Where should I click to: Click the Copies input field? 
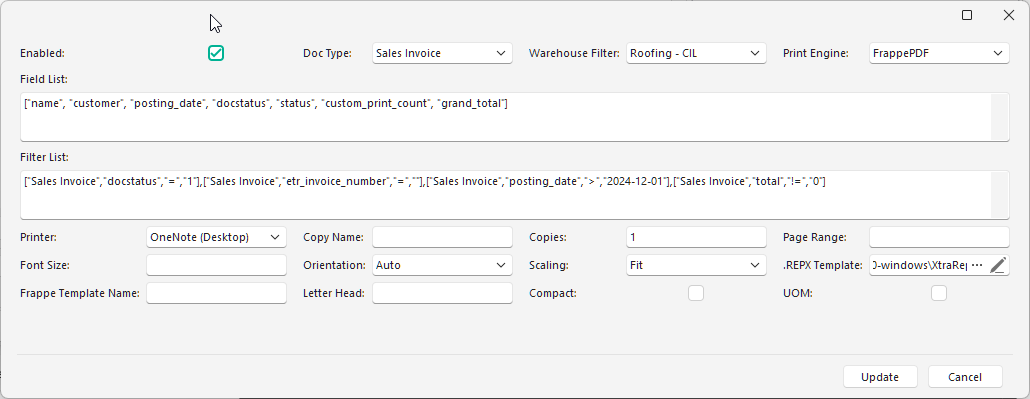(696, 237)
